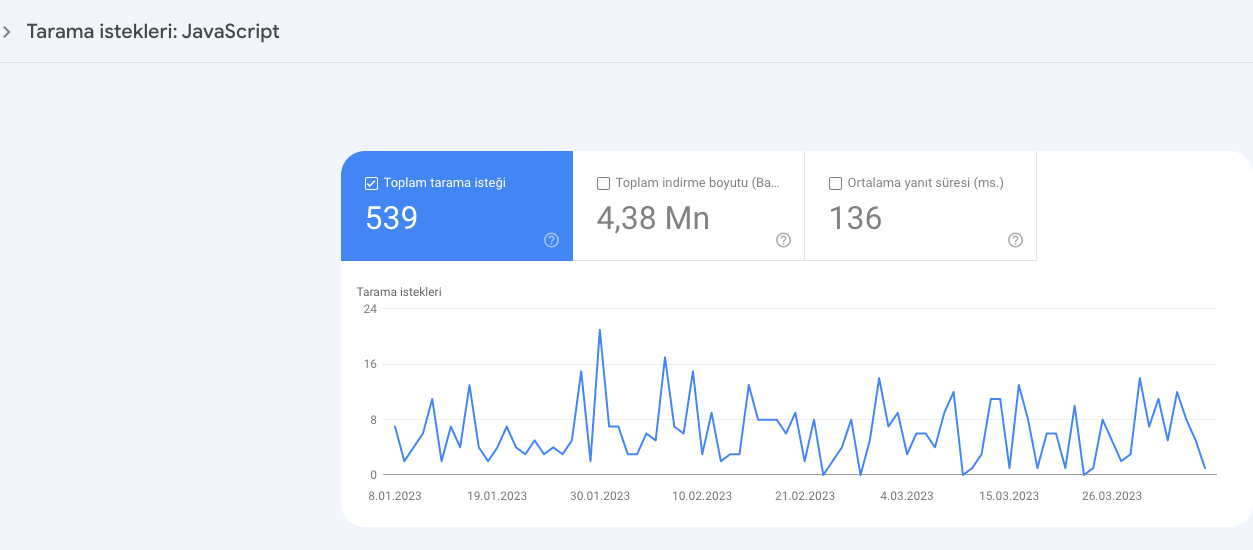Tick the Ortalama yanıt süresi checkbox

(835, 183)
